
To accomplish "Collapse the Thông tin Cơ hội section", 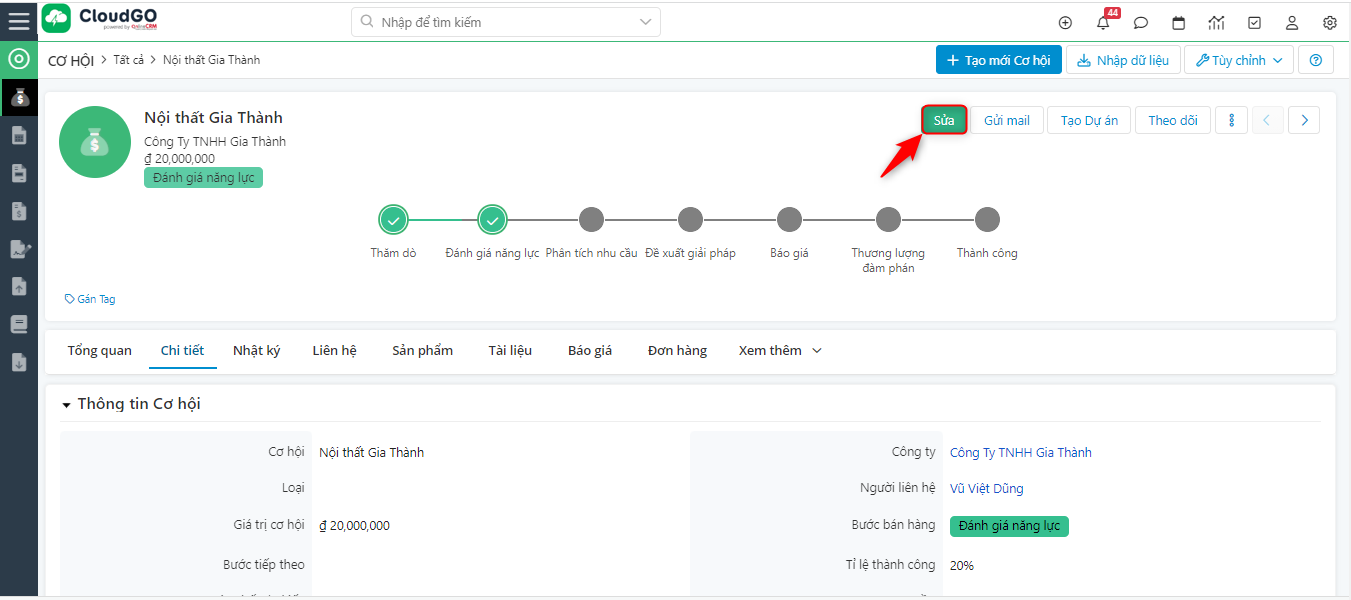I will coord(67,405).
